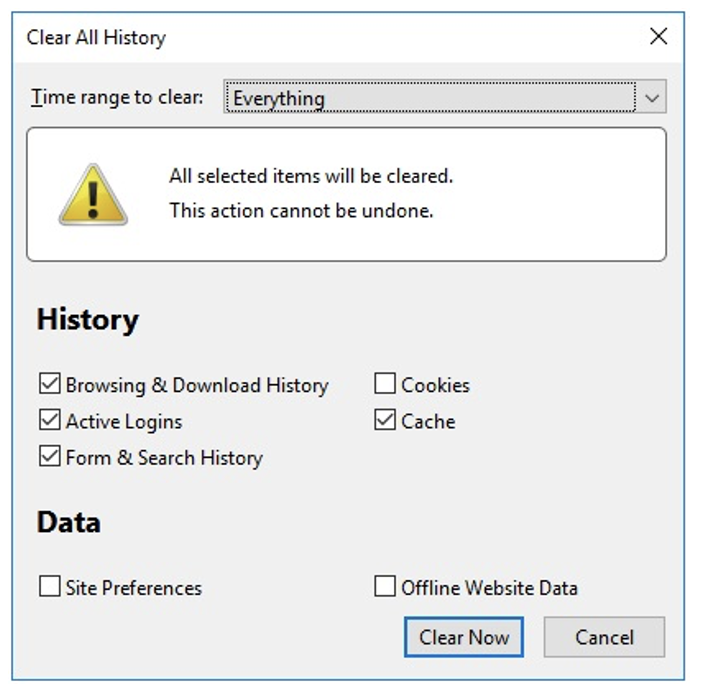Click the 'All selected items will be cleared' text
706x700 pixels.
pyautogui.click(x=311, y=176)
